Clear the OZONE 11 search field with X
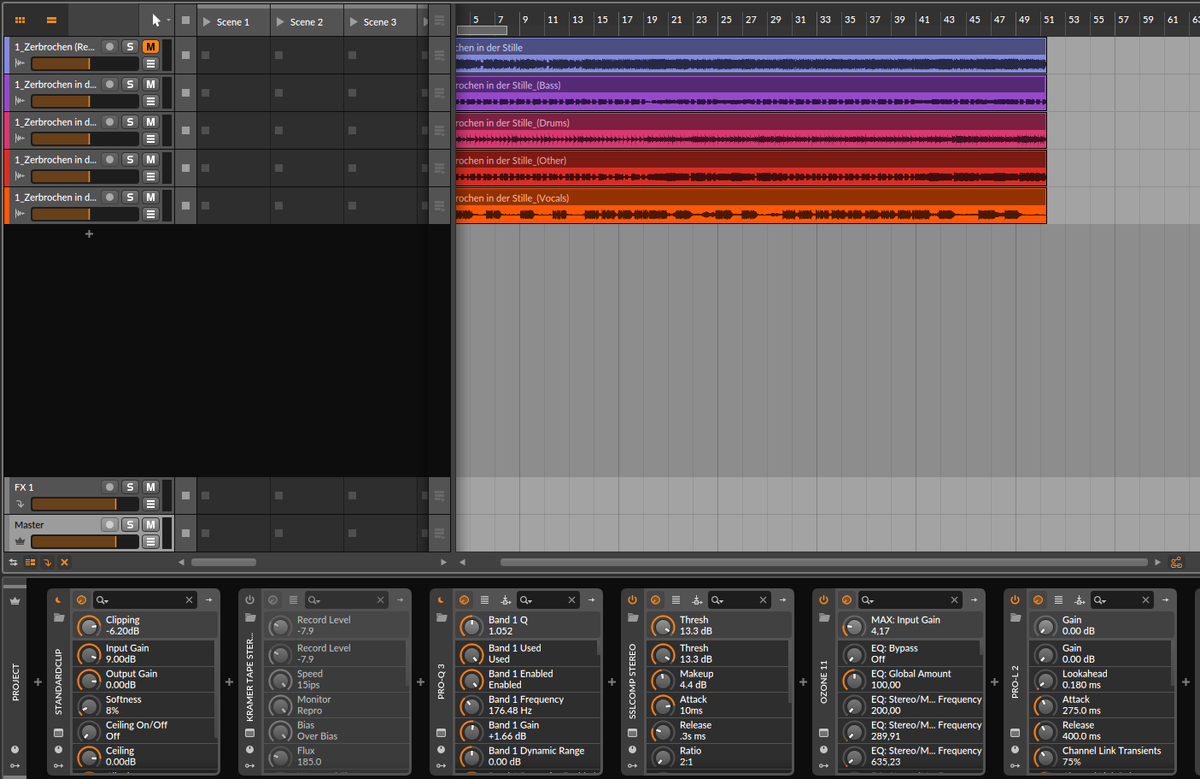 tap(954, 600)
